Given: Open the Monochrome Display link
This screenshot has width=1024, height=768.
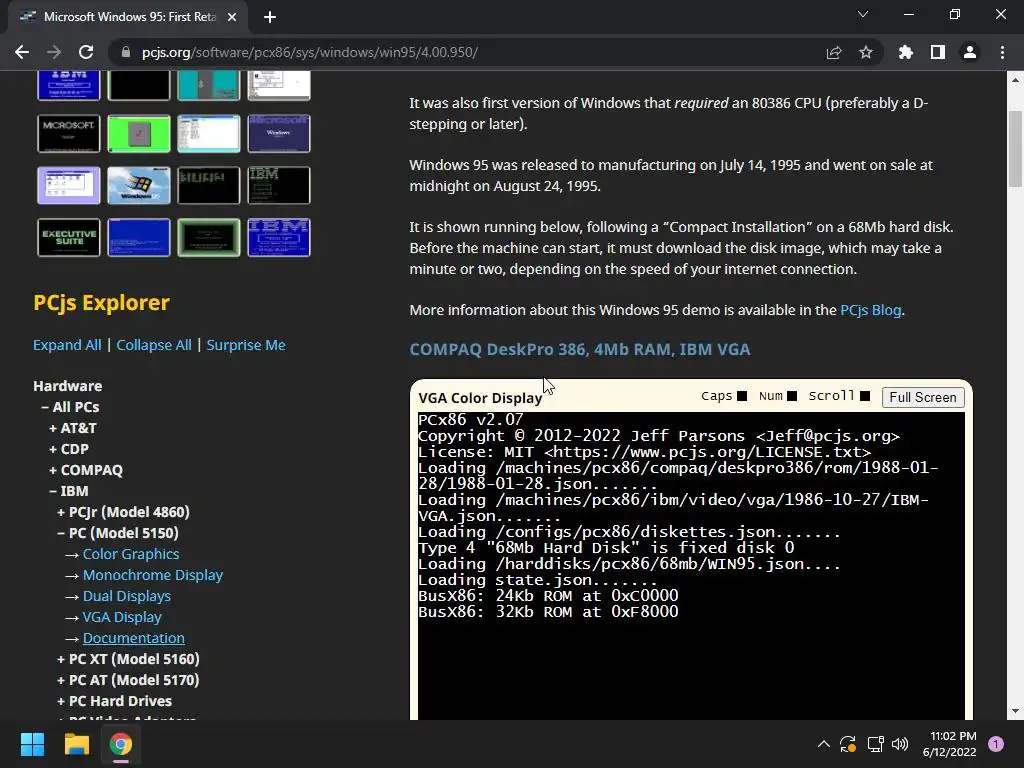Looking at the screenshot, I should click(153, 575).
